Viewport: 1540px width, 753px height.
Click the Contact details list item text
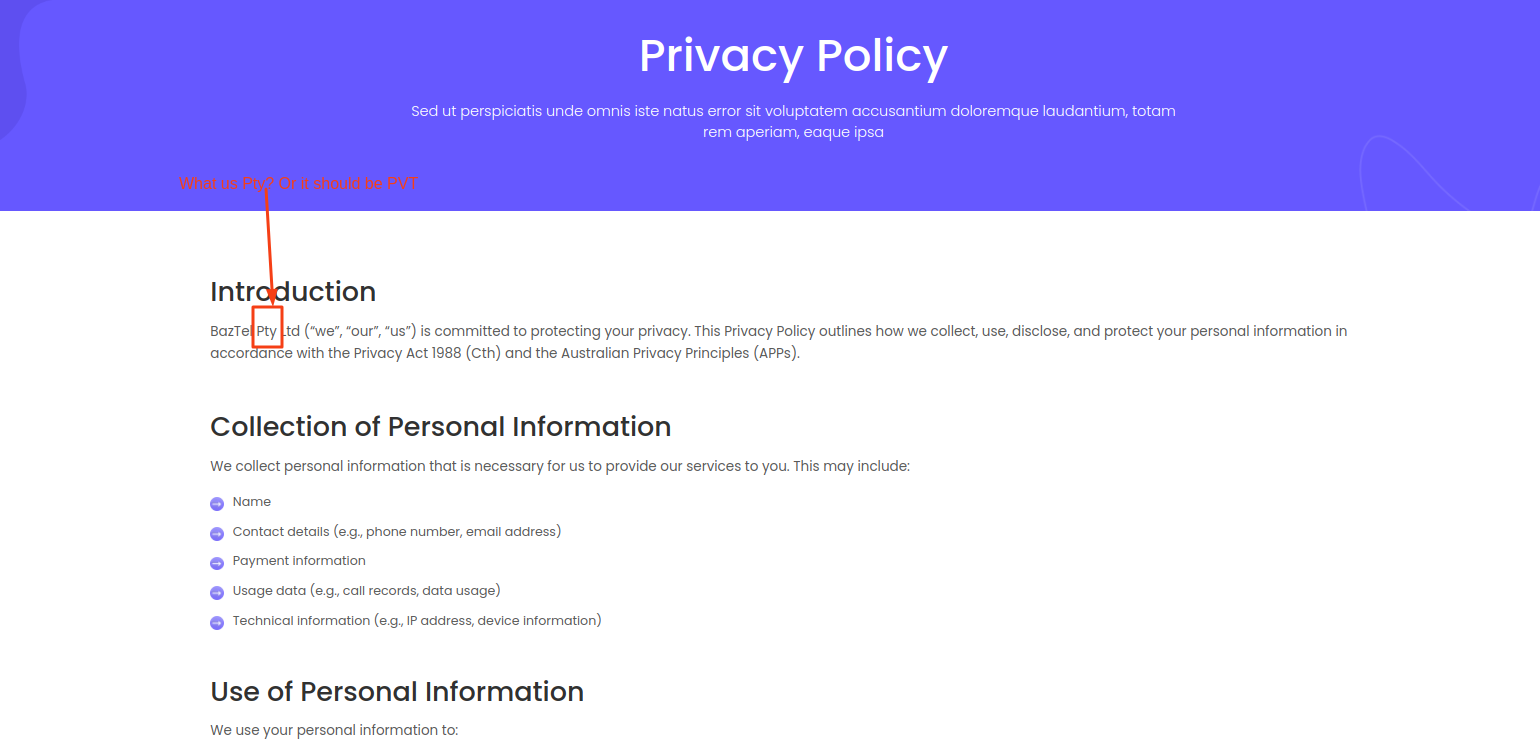(397, 532)
